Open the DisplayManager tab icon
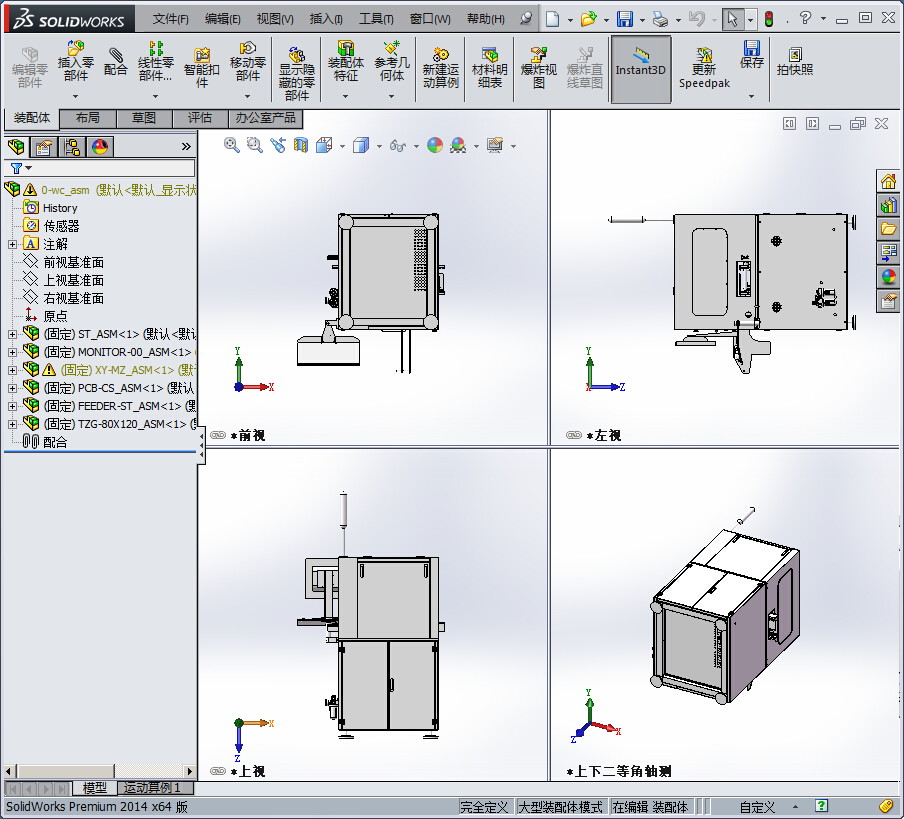 pyautogui.click(x=100, y=147)
